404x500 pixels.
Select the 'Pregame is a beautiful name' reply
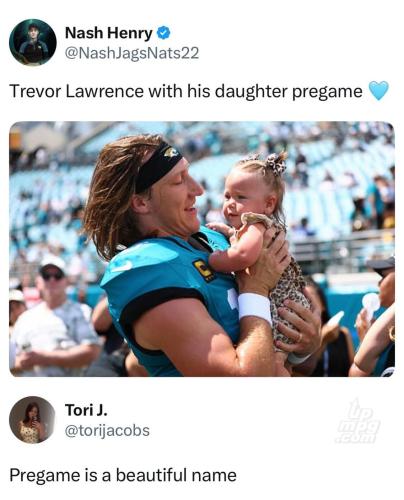(x=123, y=475)
